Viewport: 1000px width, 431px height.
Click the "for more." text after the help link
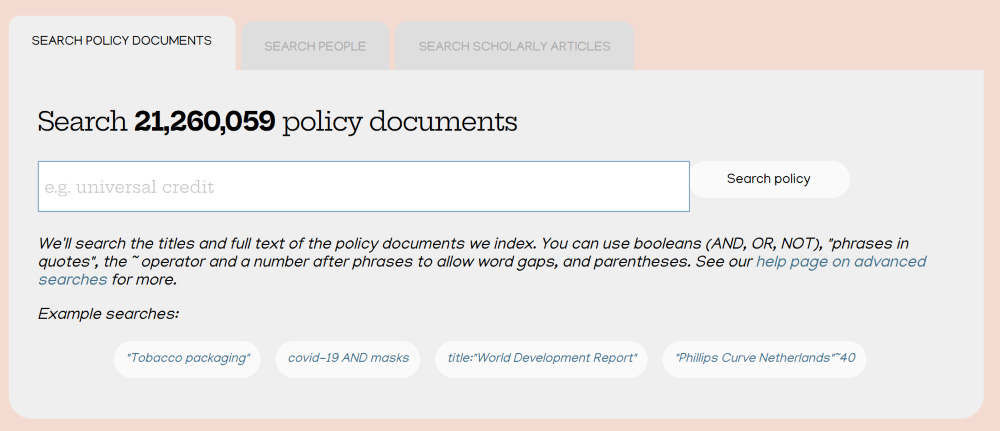coord(144,280)
